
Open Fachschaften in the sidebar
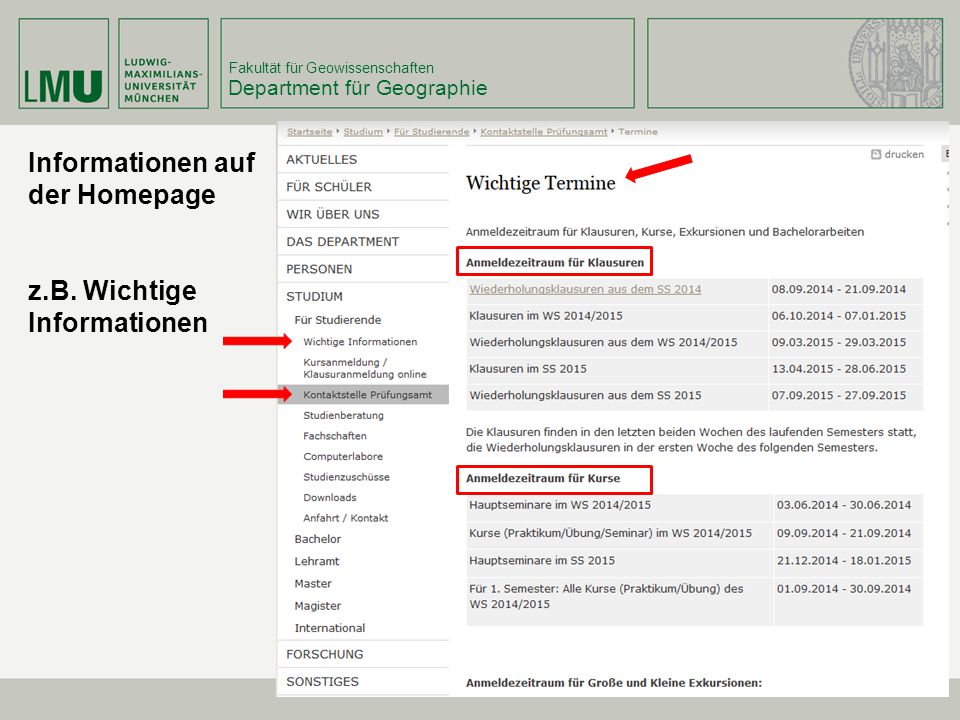[x=335, y=436]
